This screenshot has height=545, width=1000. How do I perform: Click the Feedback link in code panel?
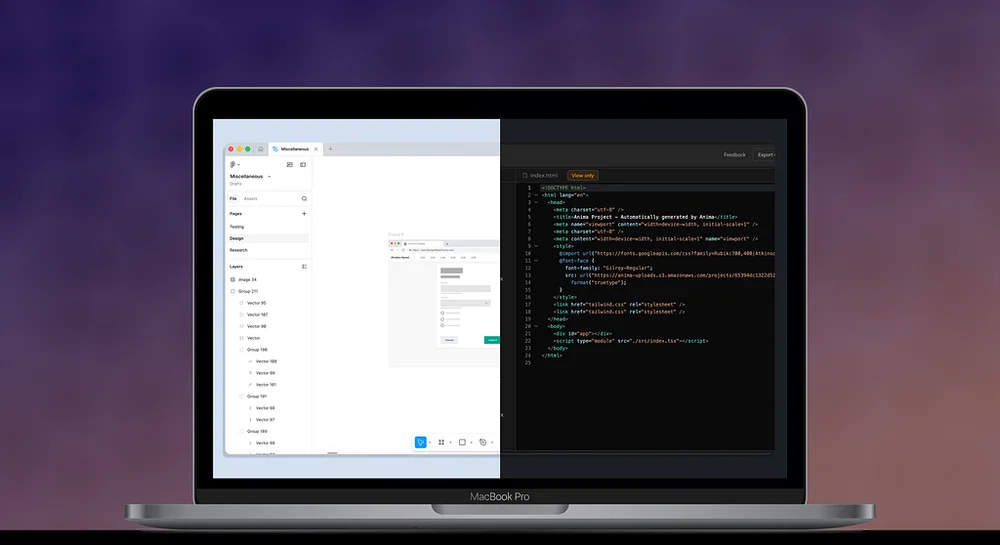point(734,155)
